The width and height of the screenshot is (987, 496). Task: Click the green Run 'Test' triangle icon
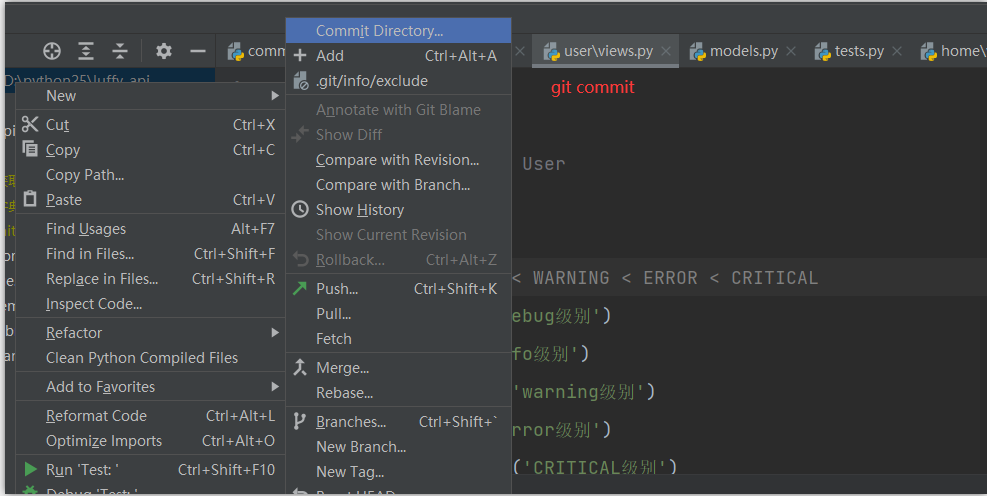31,470
